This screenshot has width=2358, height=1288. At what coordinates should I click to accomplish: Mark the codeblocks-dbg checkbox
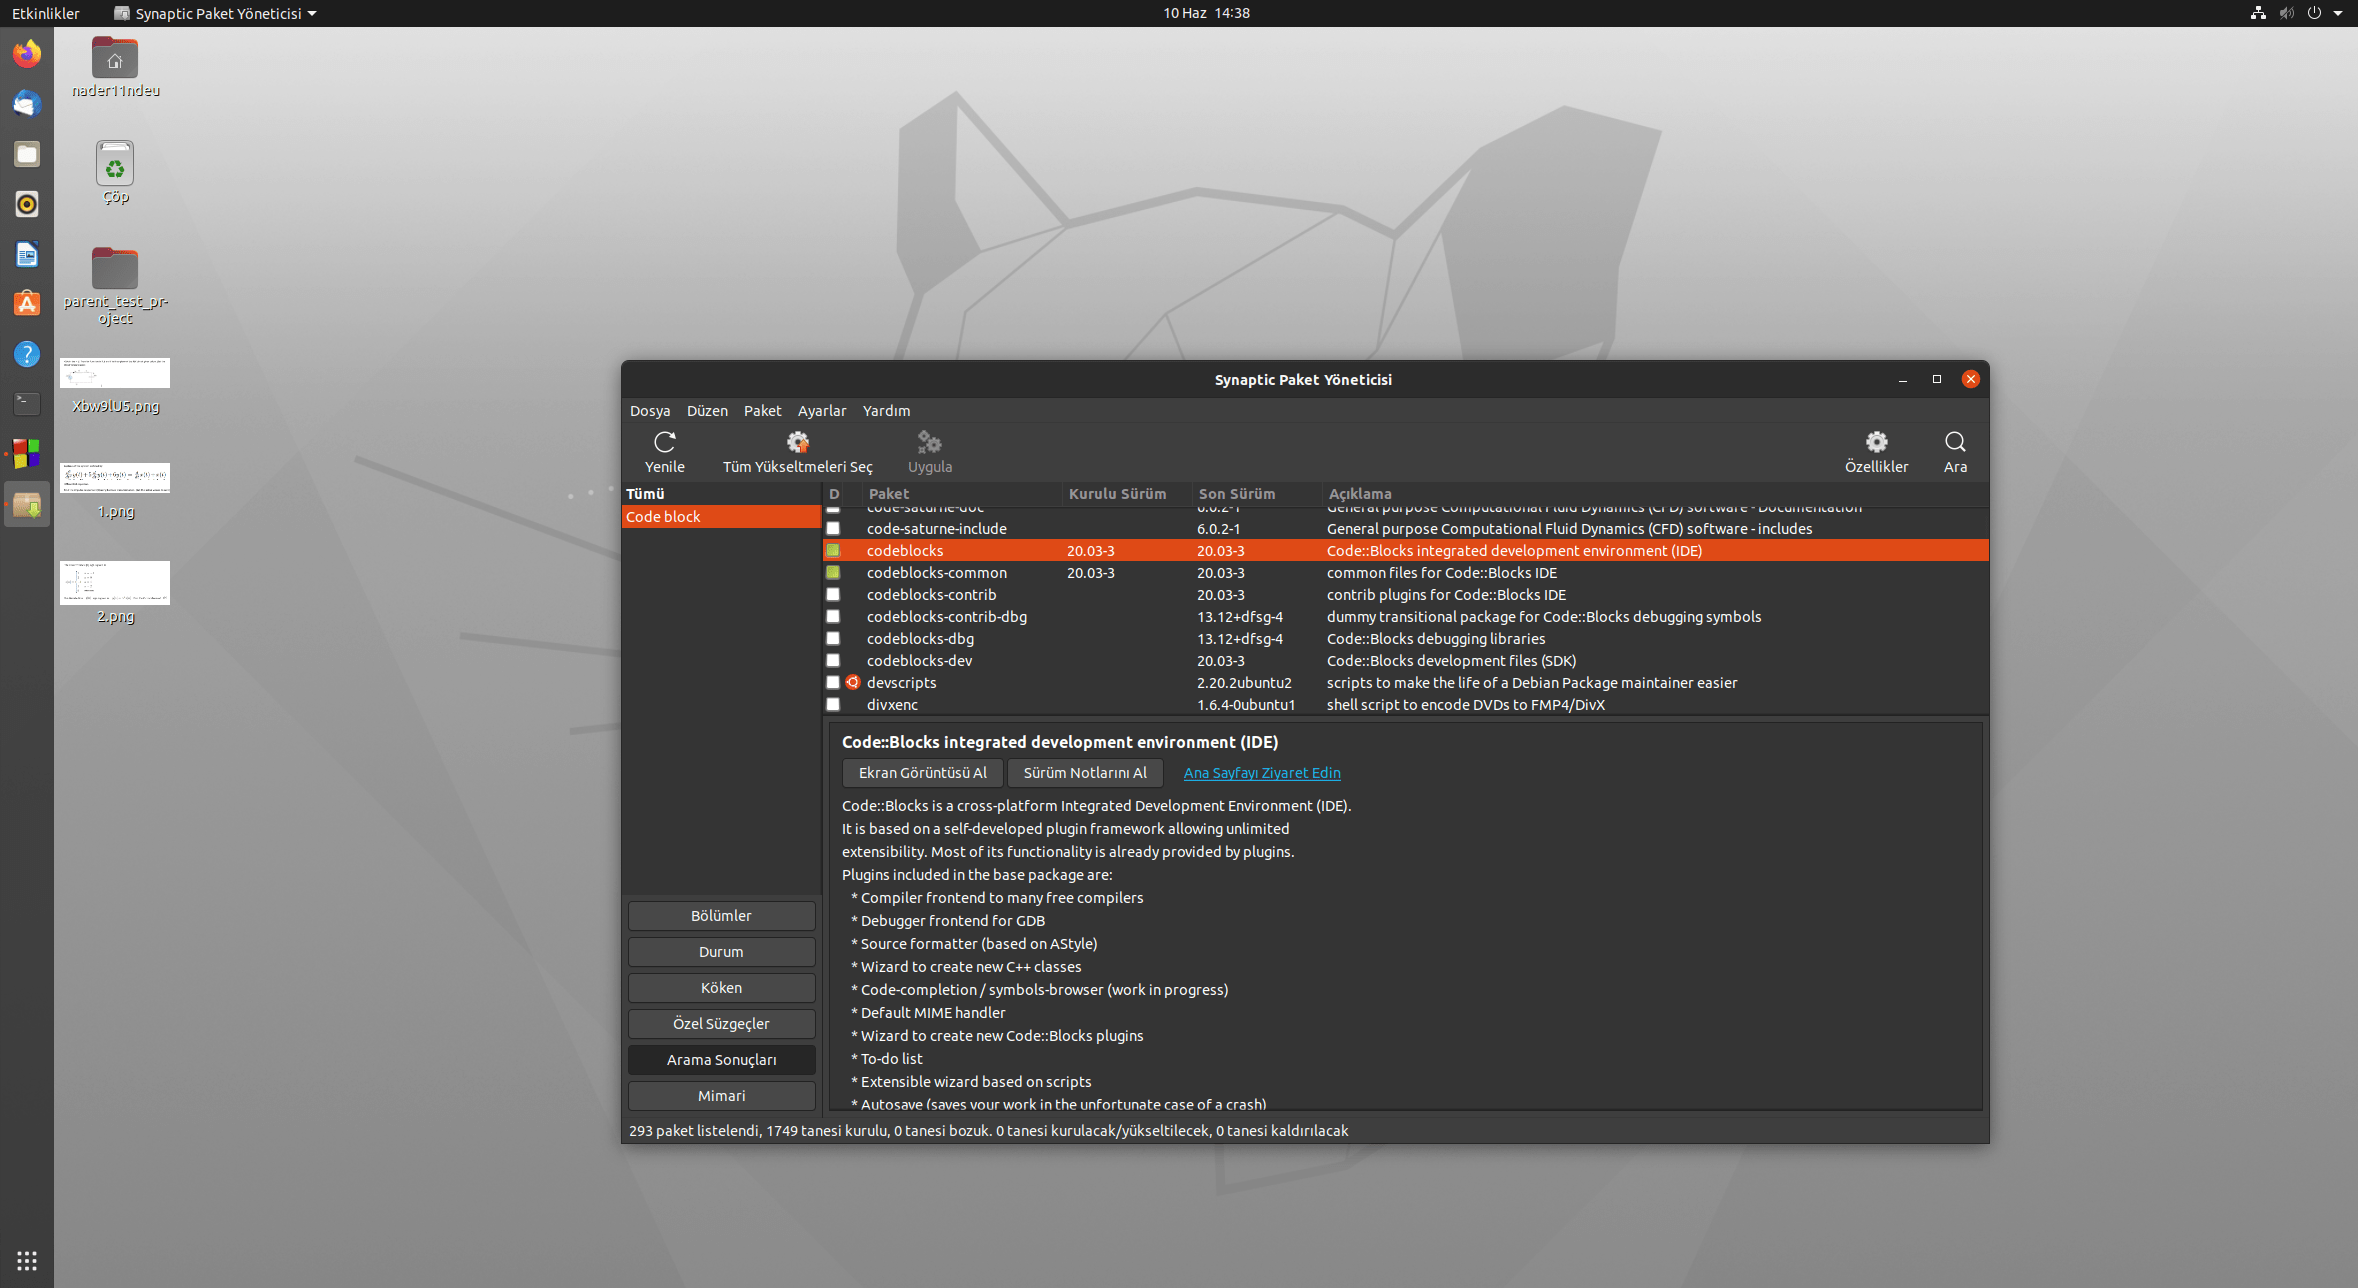coord(833,638)
